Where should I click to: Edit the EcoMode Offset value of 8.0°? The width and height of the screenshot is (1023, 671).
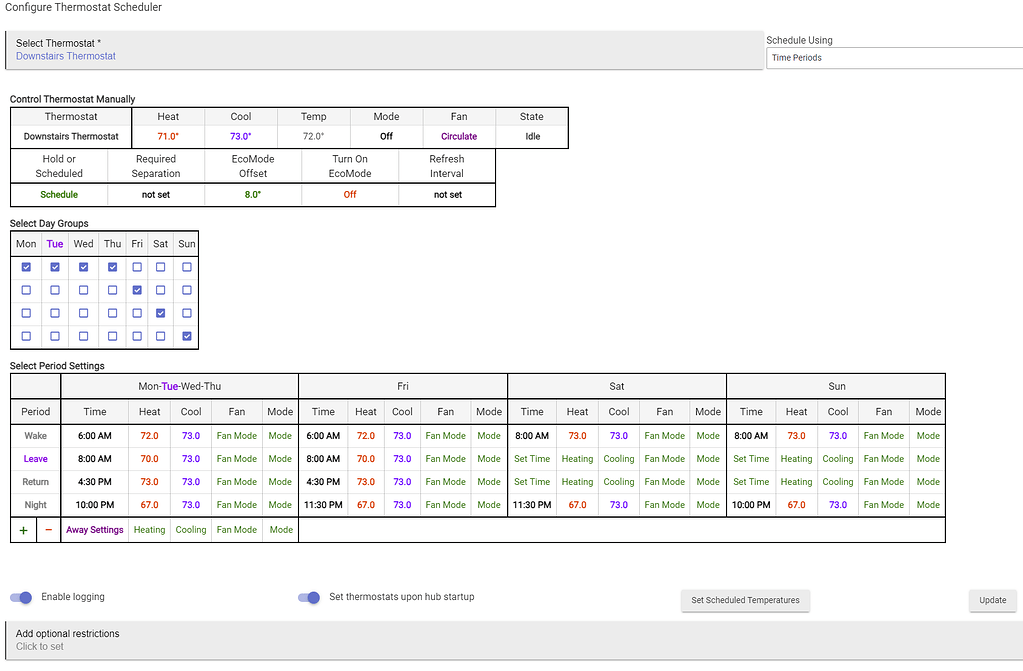tap(252, 194)
